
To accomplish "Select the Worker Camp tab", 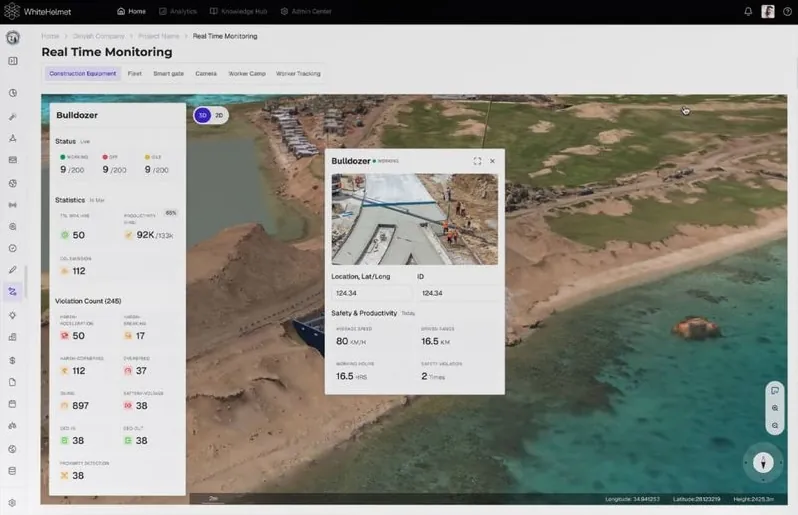I will click(x=247, y=74).
